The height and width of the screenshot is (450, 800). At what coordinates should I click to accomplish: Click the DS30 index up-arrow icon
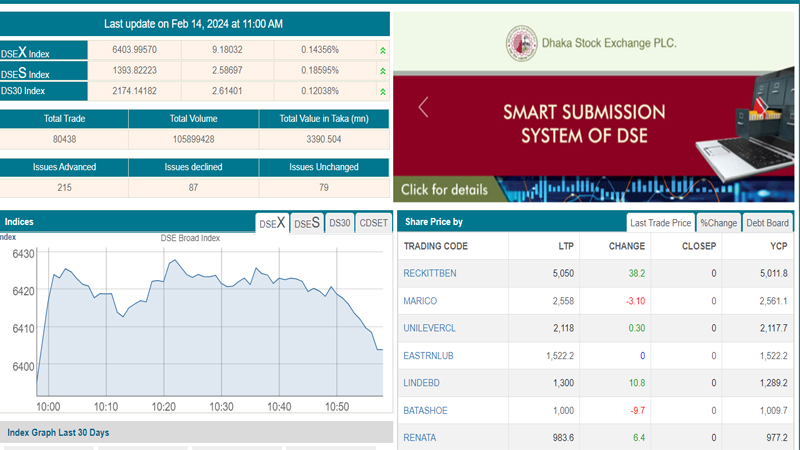[382, 91]
